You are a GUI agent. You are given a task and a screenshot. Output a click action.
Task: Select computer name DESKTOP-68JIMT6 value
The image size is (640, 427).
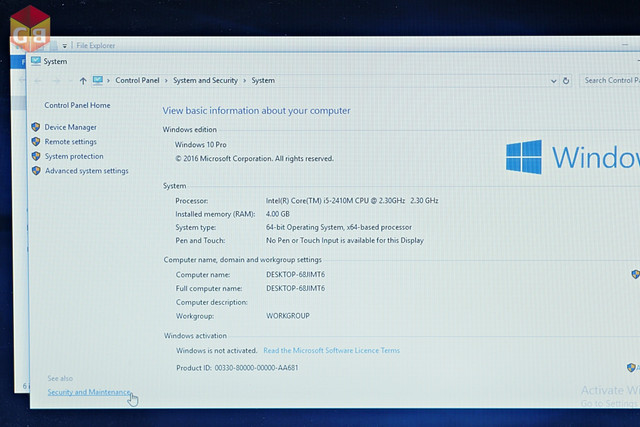click(296, 275)
